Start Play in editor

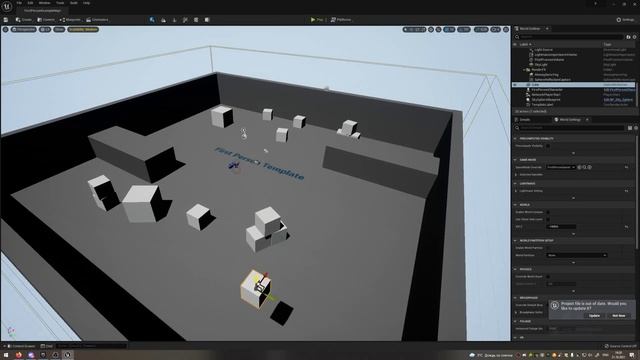pyautogui.click(x=317, y=20)
